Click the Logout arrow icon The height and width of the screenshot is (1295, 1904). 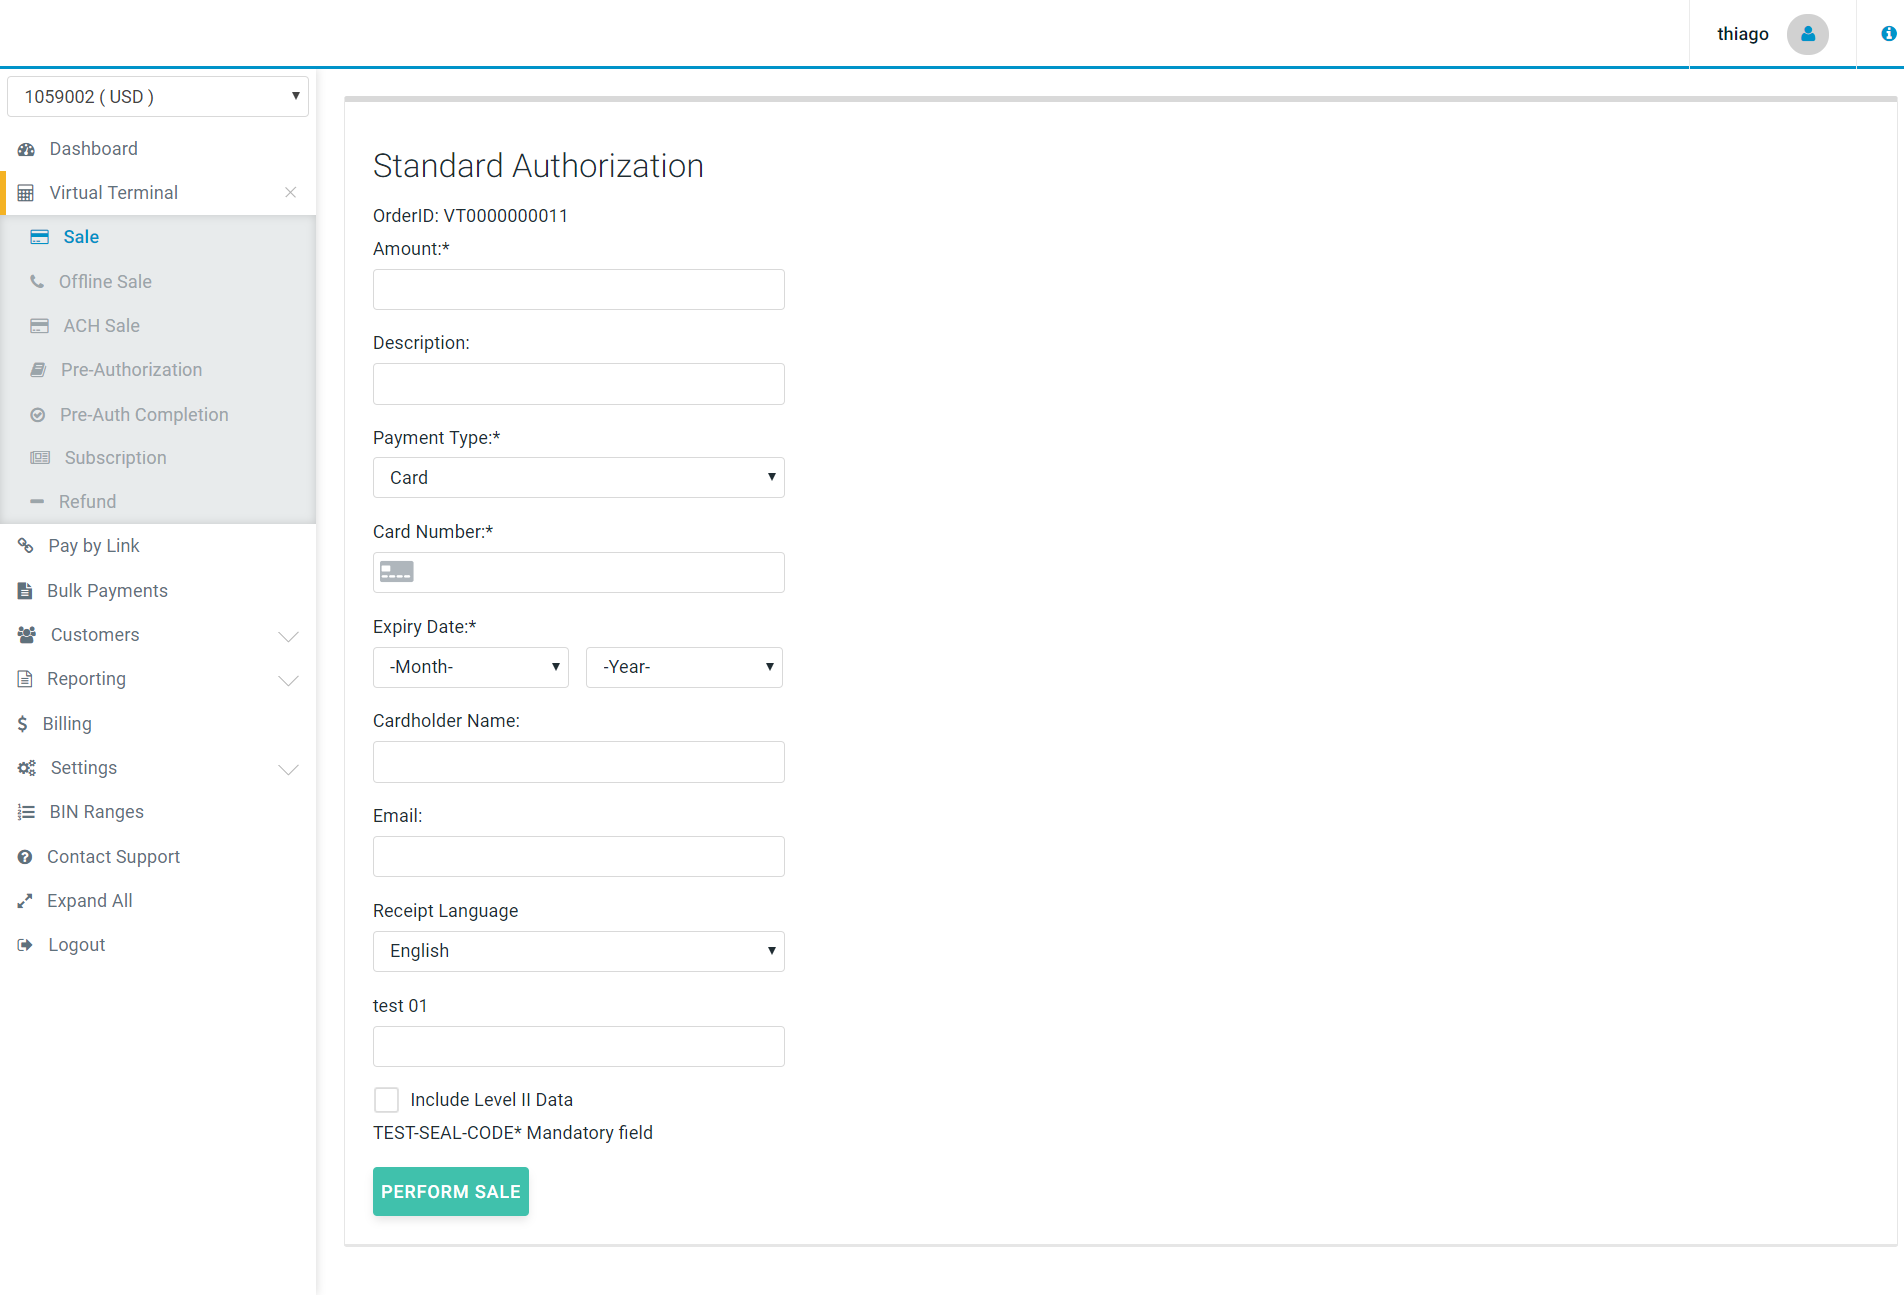point(25,945)
